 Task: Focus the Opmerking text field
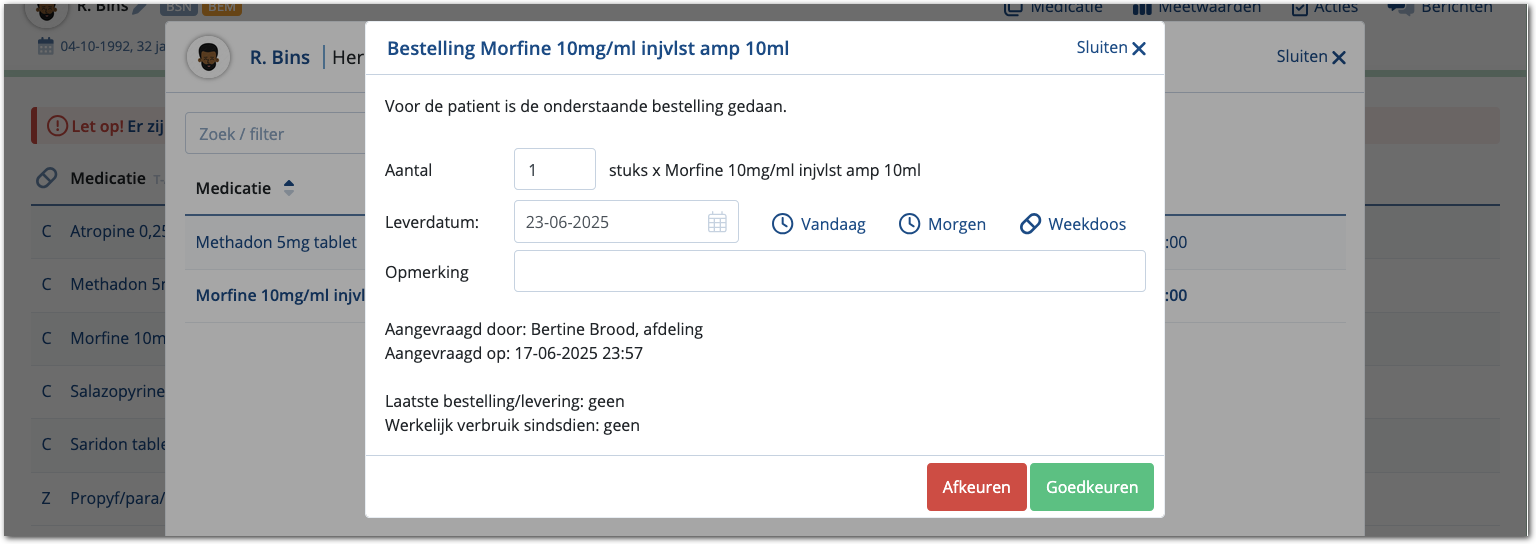click(x=829, y=271)
